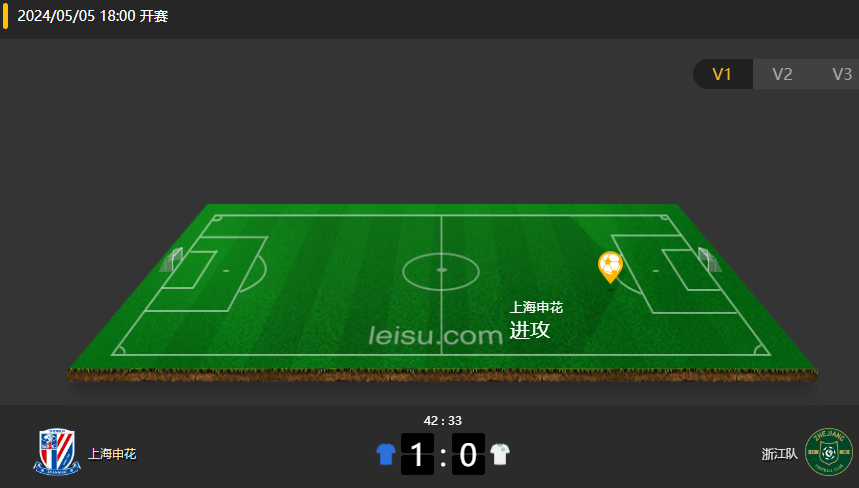Click the away score digit 0
The height and width of the screenshot is (488, 859).
tap(468, 454)
